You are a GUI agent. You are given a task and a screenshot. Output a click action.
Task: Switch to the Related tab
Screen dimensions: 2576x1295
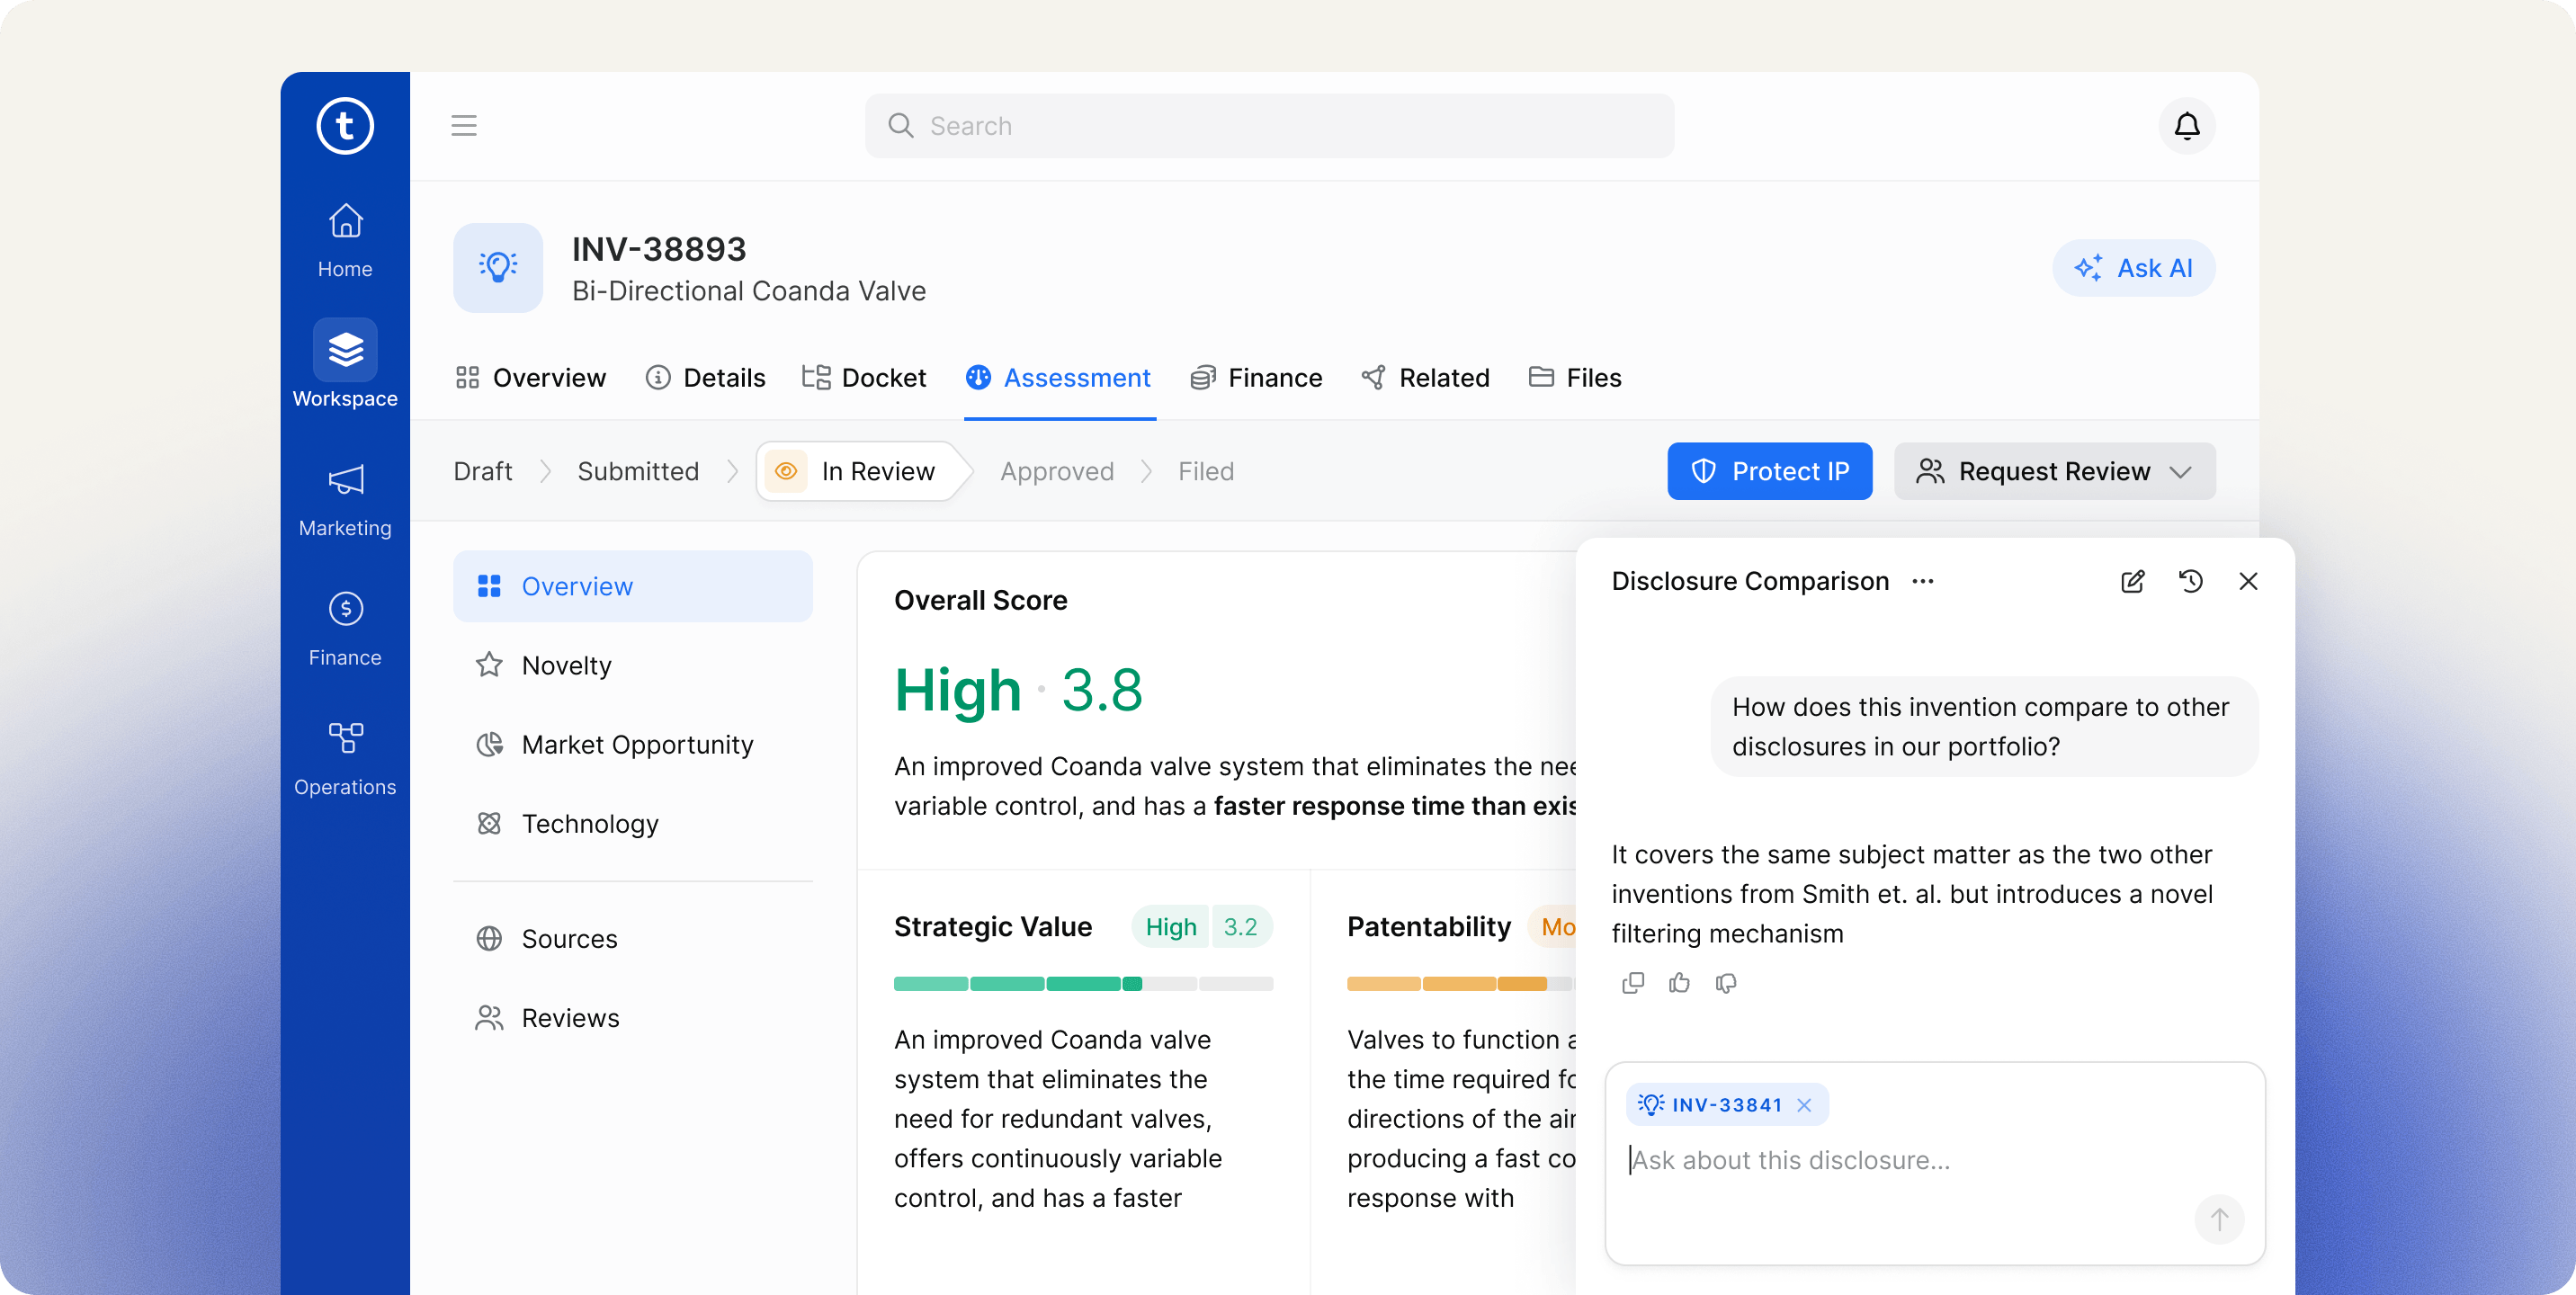pos(1425,378)
